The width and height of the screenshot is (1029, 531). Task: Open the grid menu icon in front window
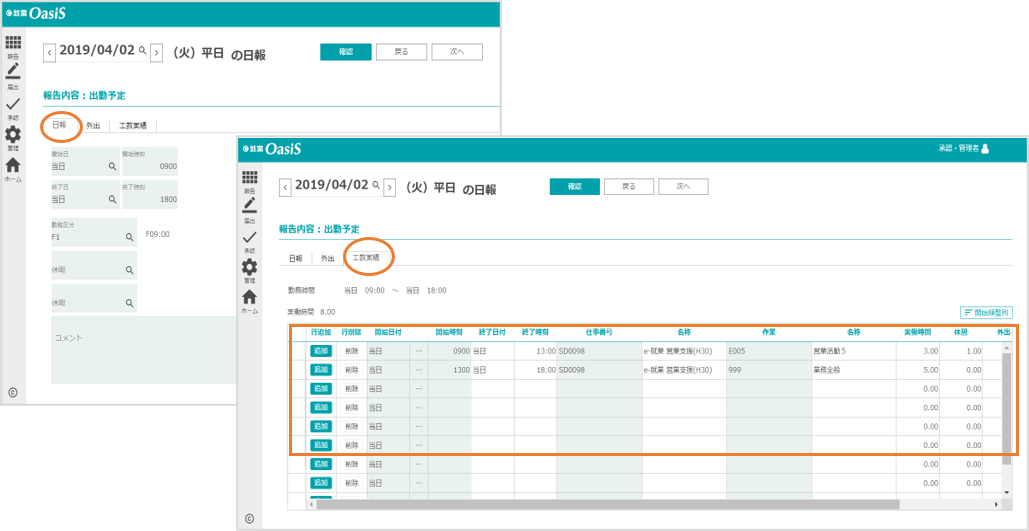(249, 177)
